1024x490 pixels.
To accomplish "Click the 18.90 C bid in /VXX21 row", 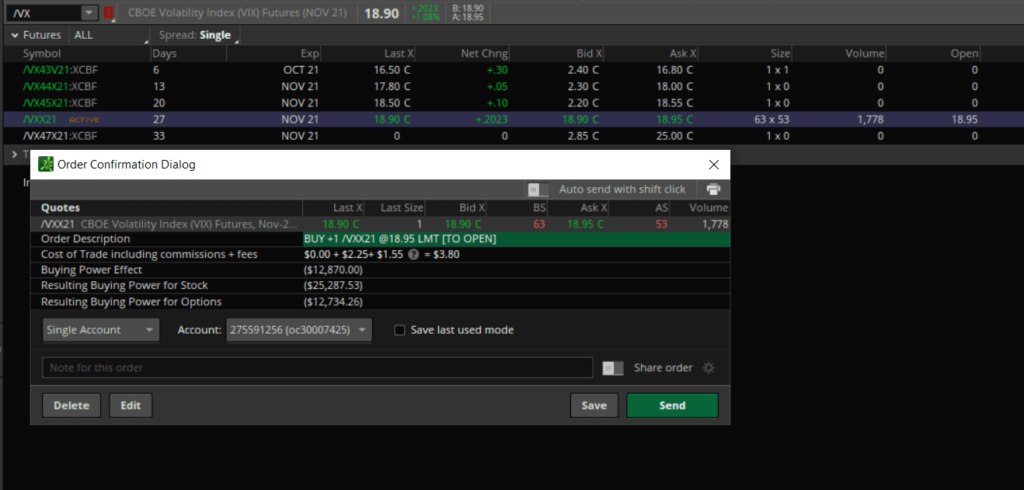I will pyautogui.click(x=579, y=120).
